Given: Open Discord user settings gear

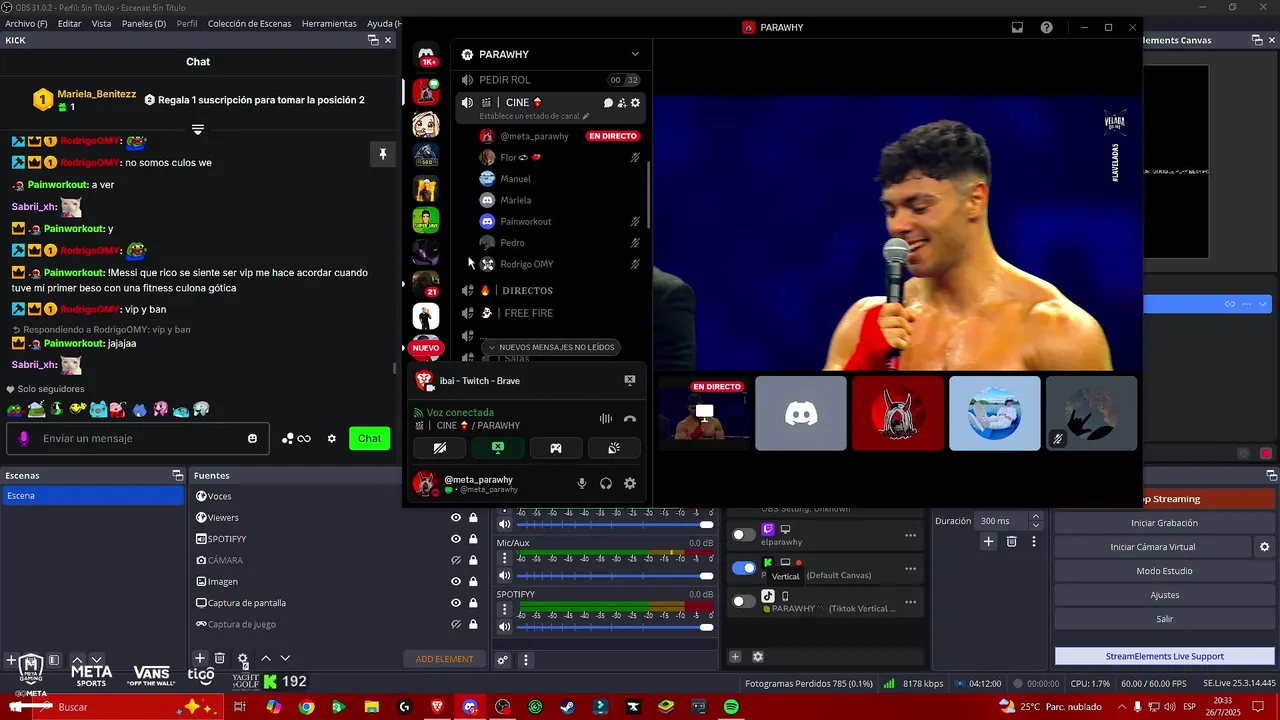Looking at the screenshot, I should [x=630, y=483].
